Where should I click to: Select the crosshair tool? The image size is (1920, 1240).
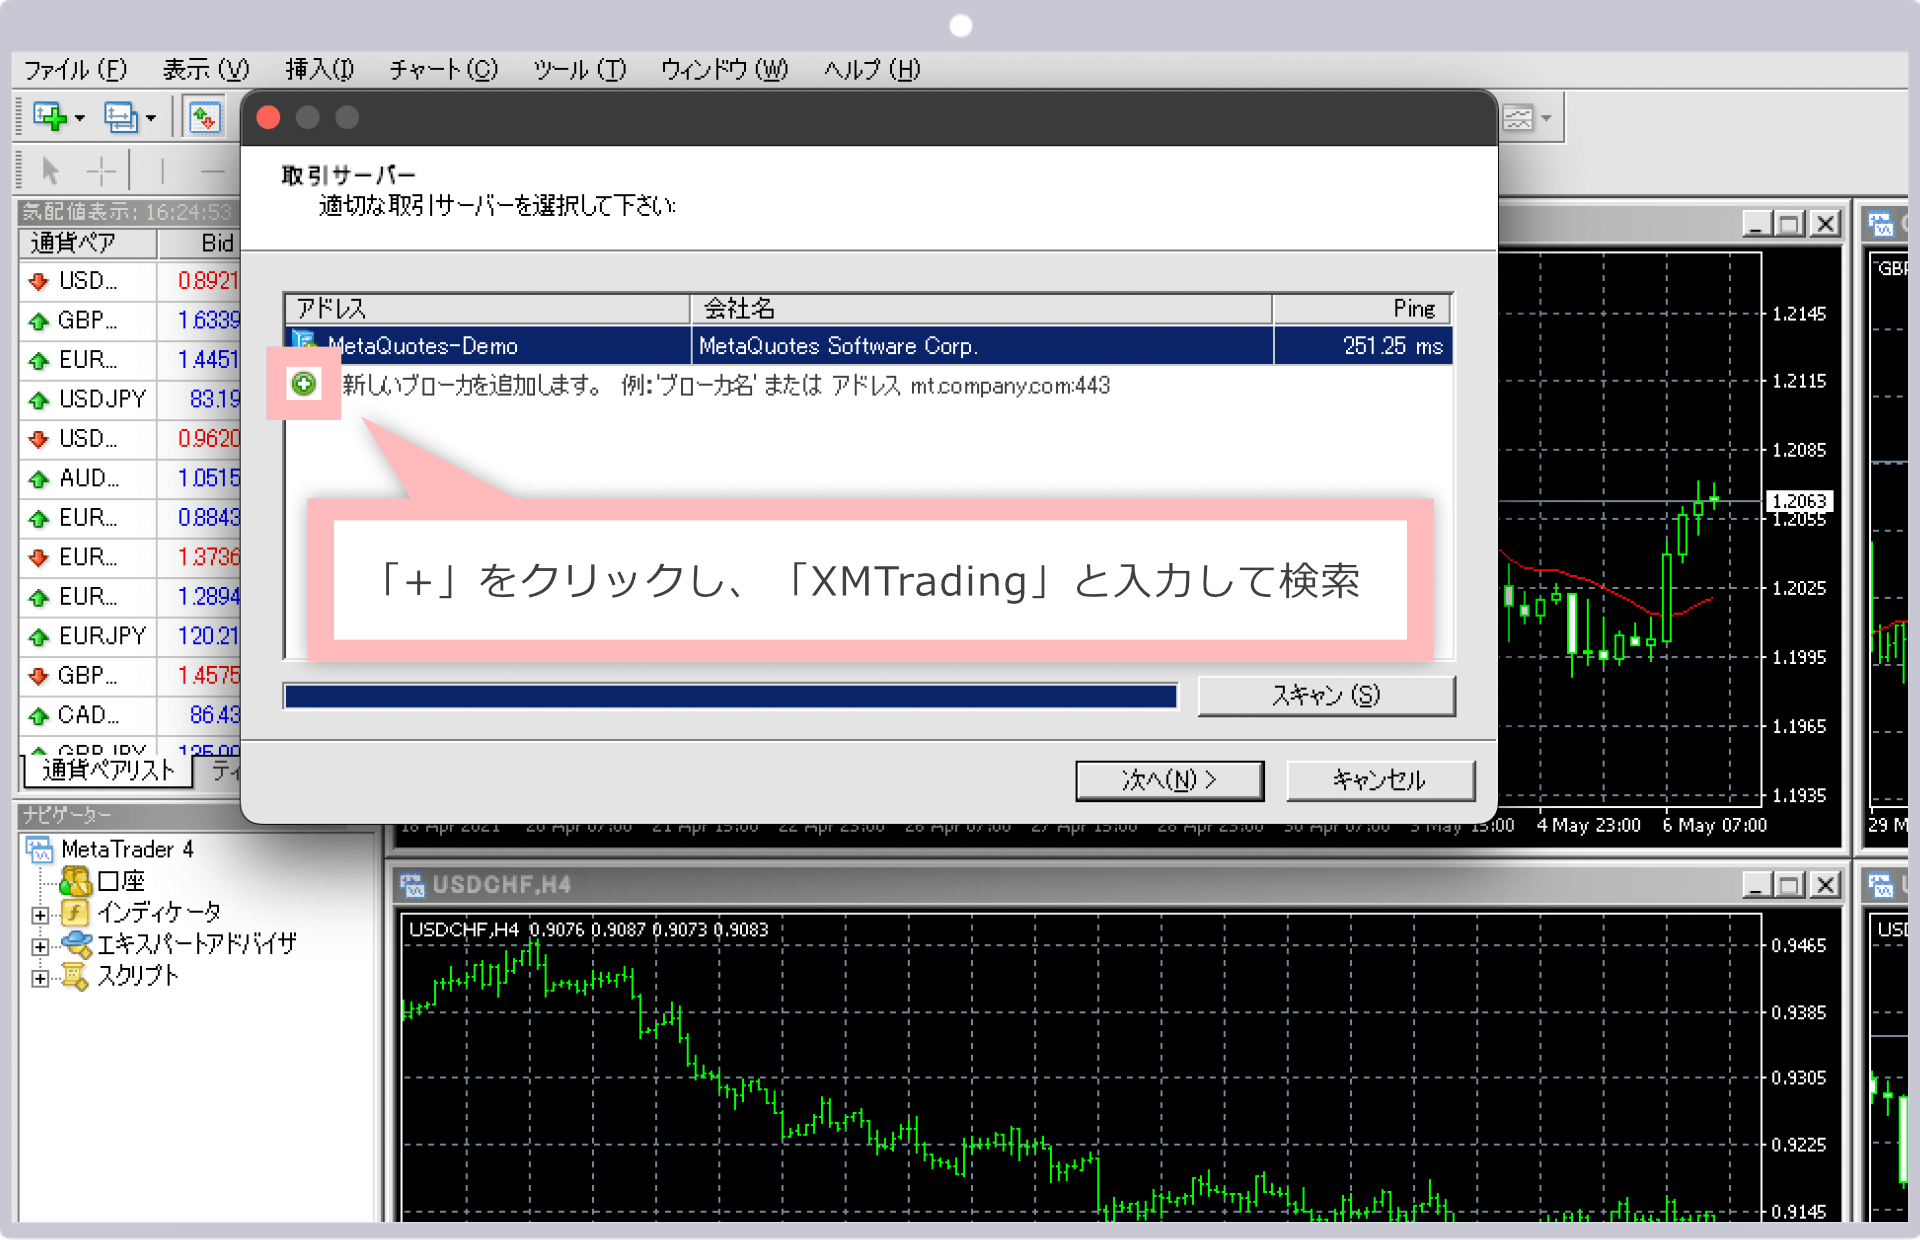coord(102,171)
